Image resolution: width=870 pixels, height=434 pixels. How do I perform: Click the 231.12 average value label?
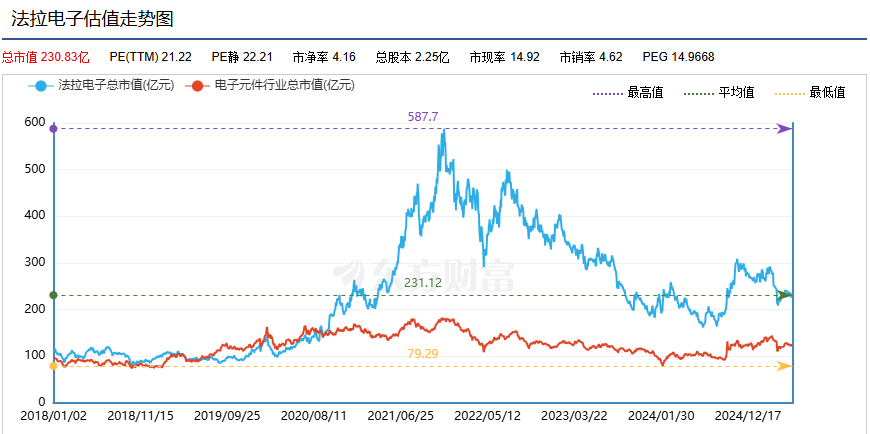(x=423, y=283)
